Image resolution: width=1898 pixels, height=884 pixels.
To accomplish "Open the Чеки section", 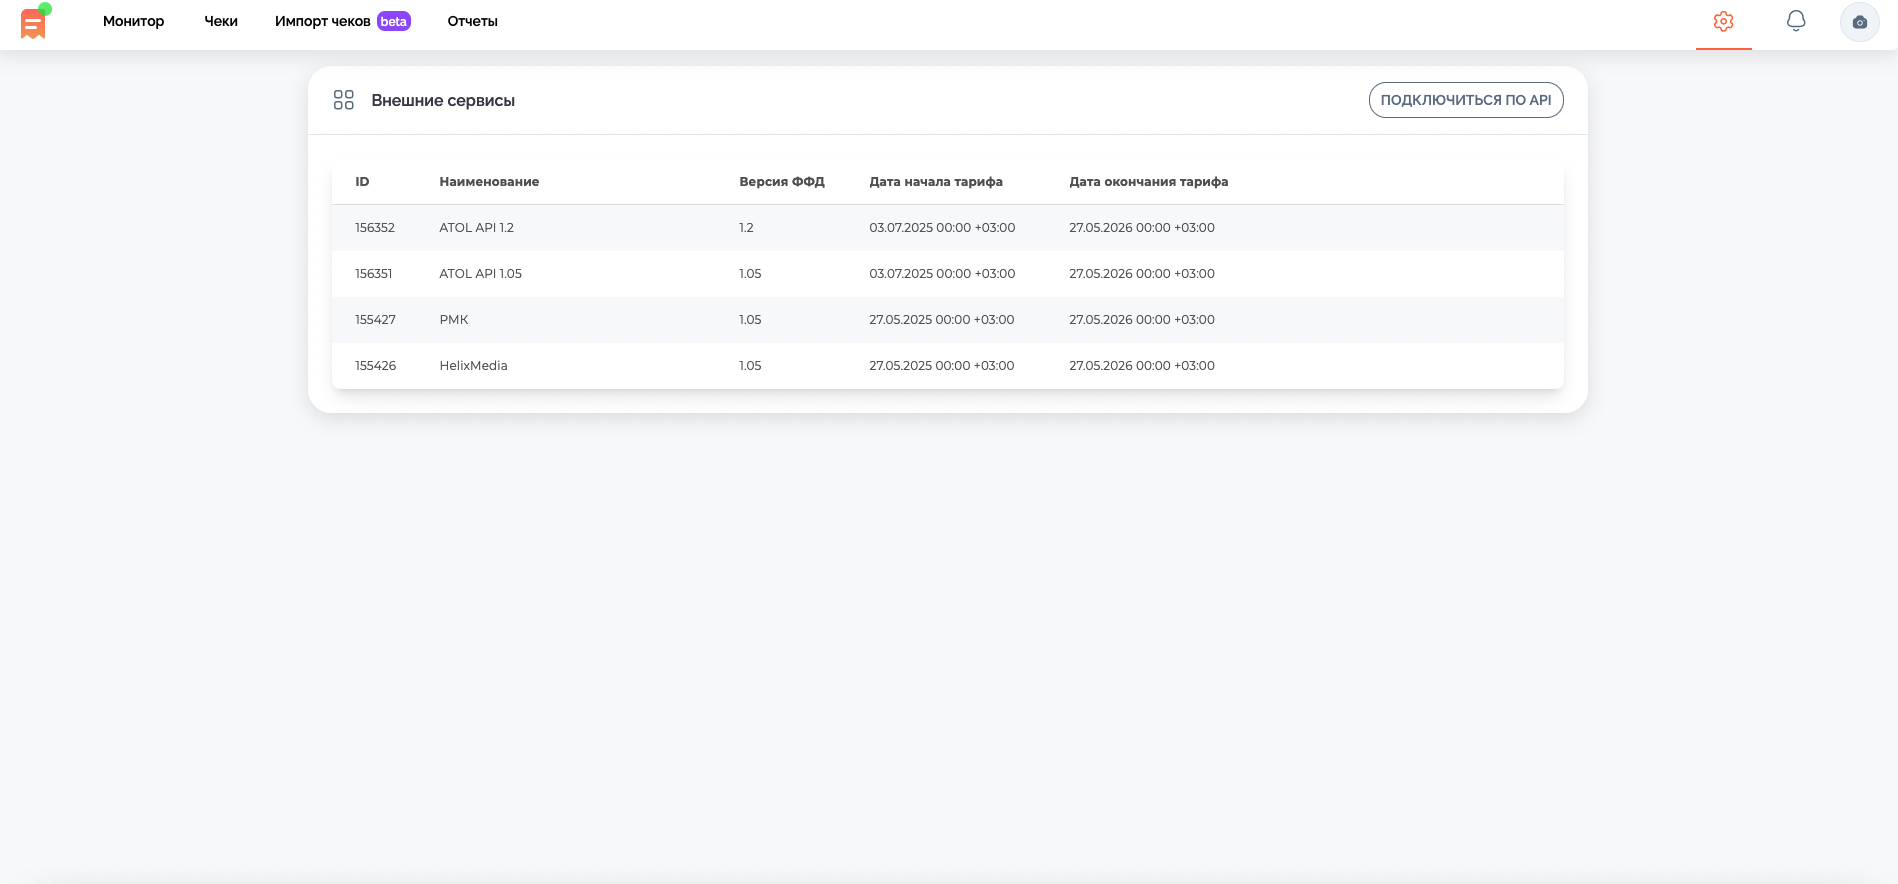I will [221, 22].
